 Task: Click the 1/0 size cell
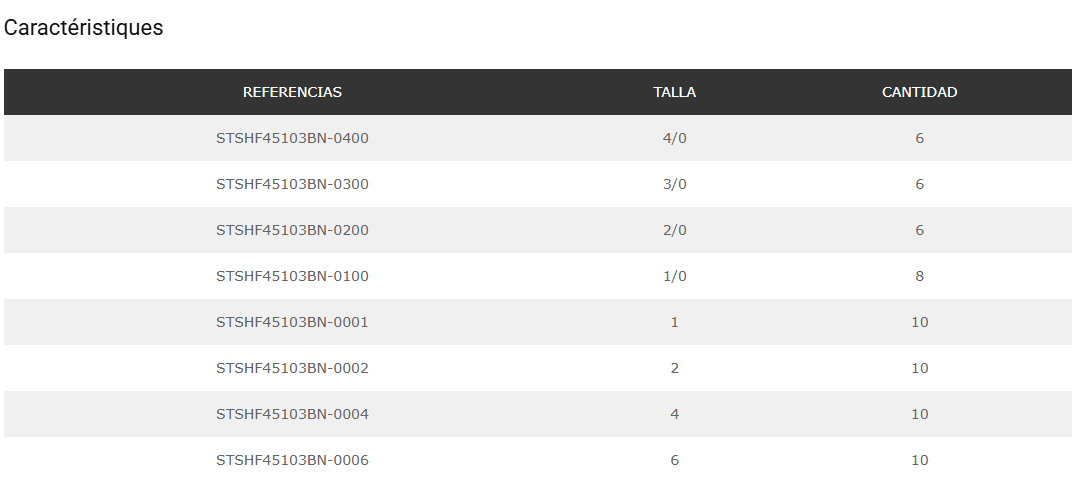[675, 276]
